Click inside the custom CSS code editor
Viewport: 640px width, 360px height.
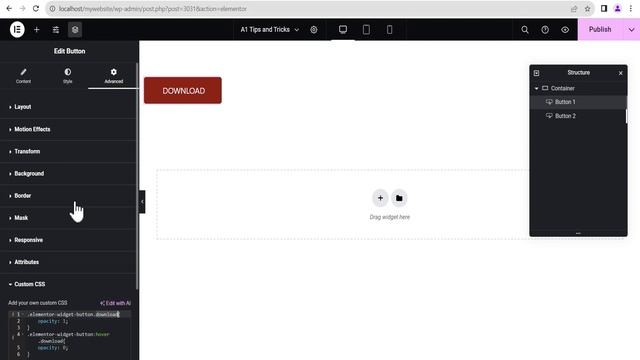click(69, 335)
